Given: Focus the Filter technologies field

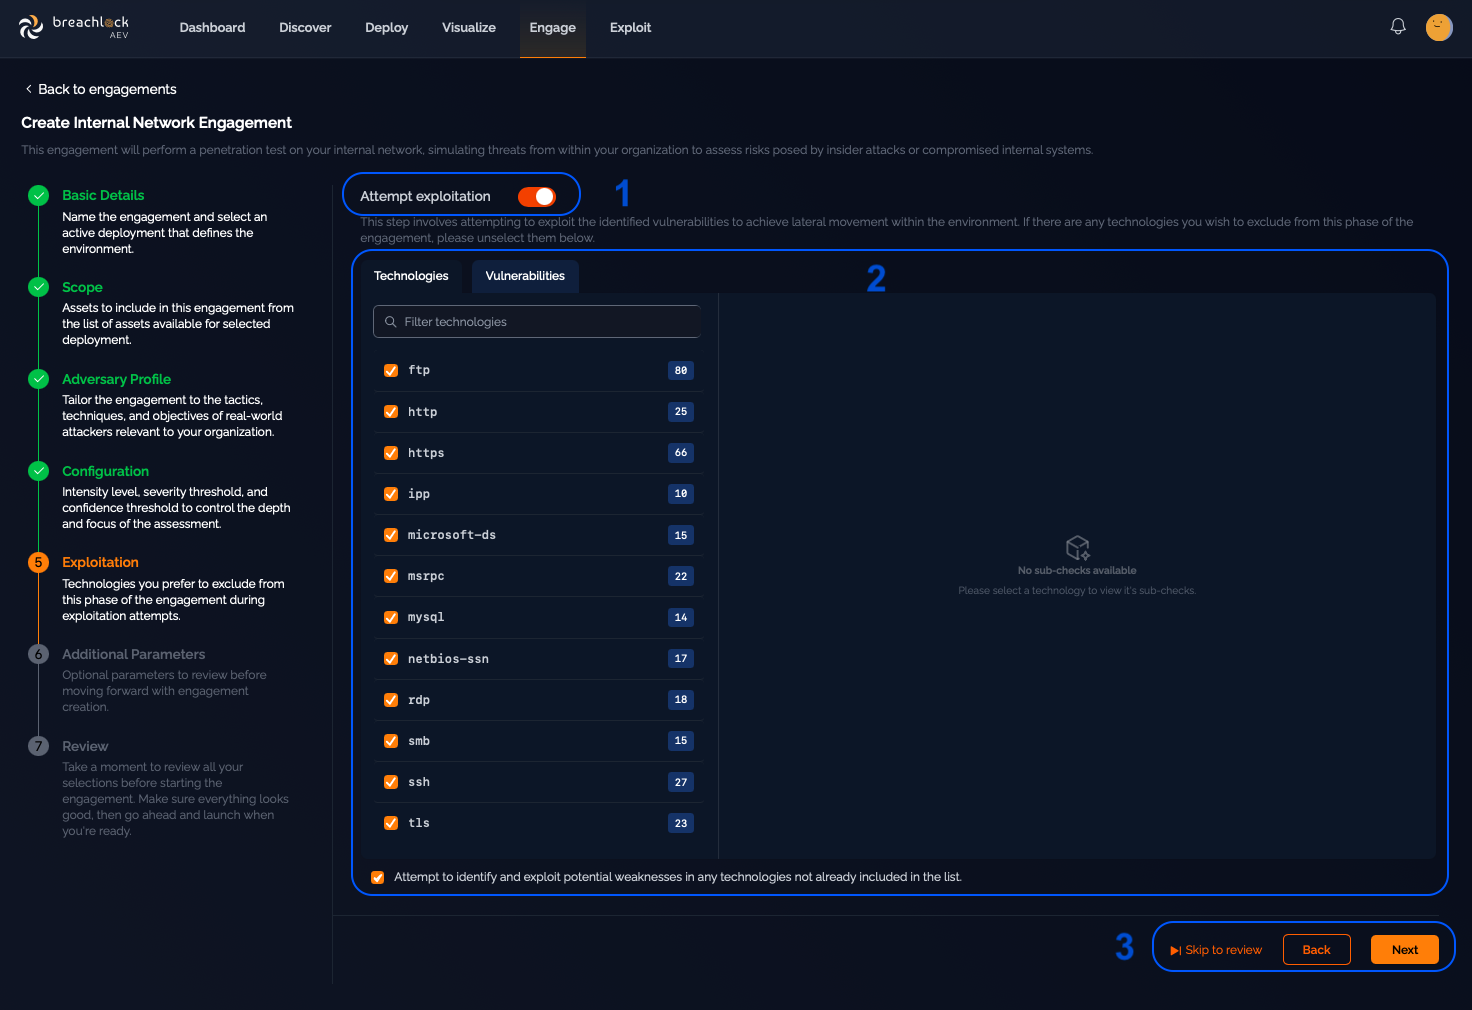Looking at the screenshot, I should tap(537, 322).
